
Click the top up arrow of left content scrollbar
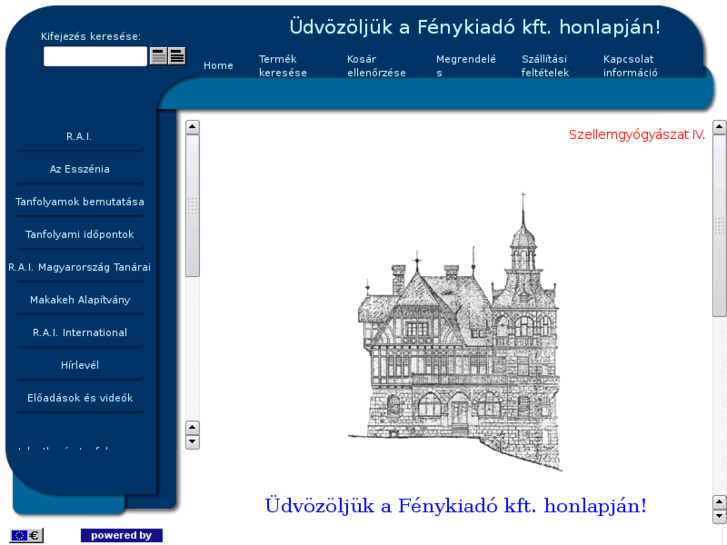pyautogui.click(x=192, y=127)
